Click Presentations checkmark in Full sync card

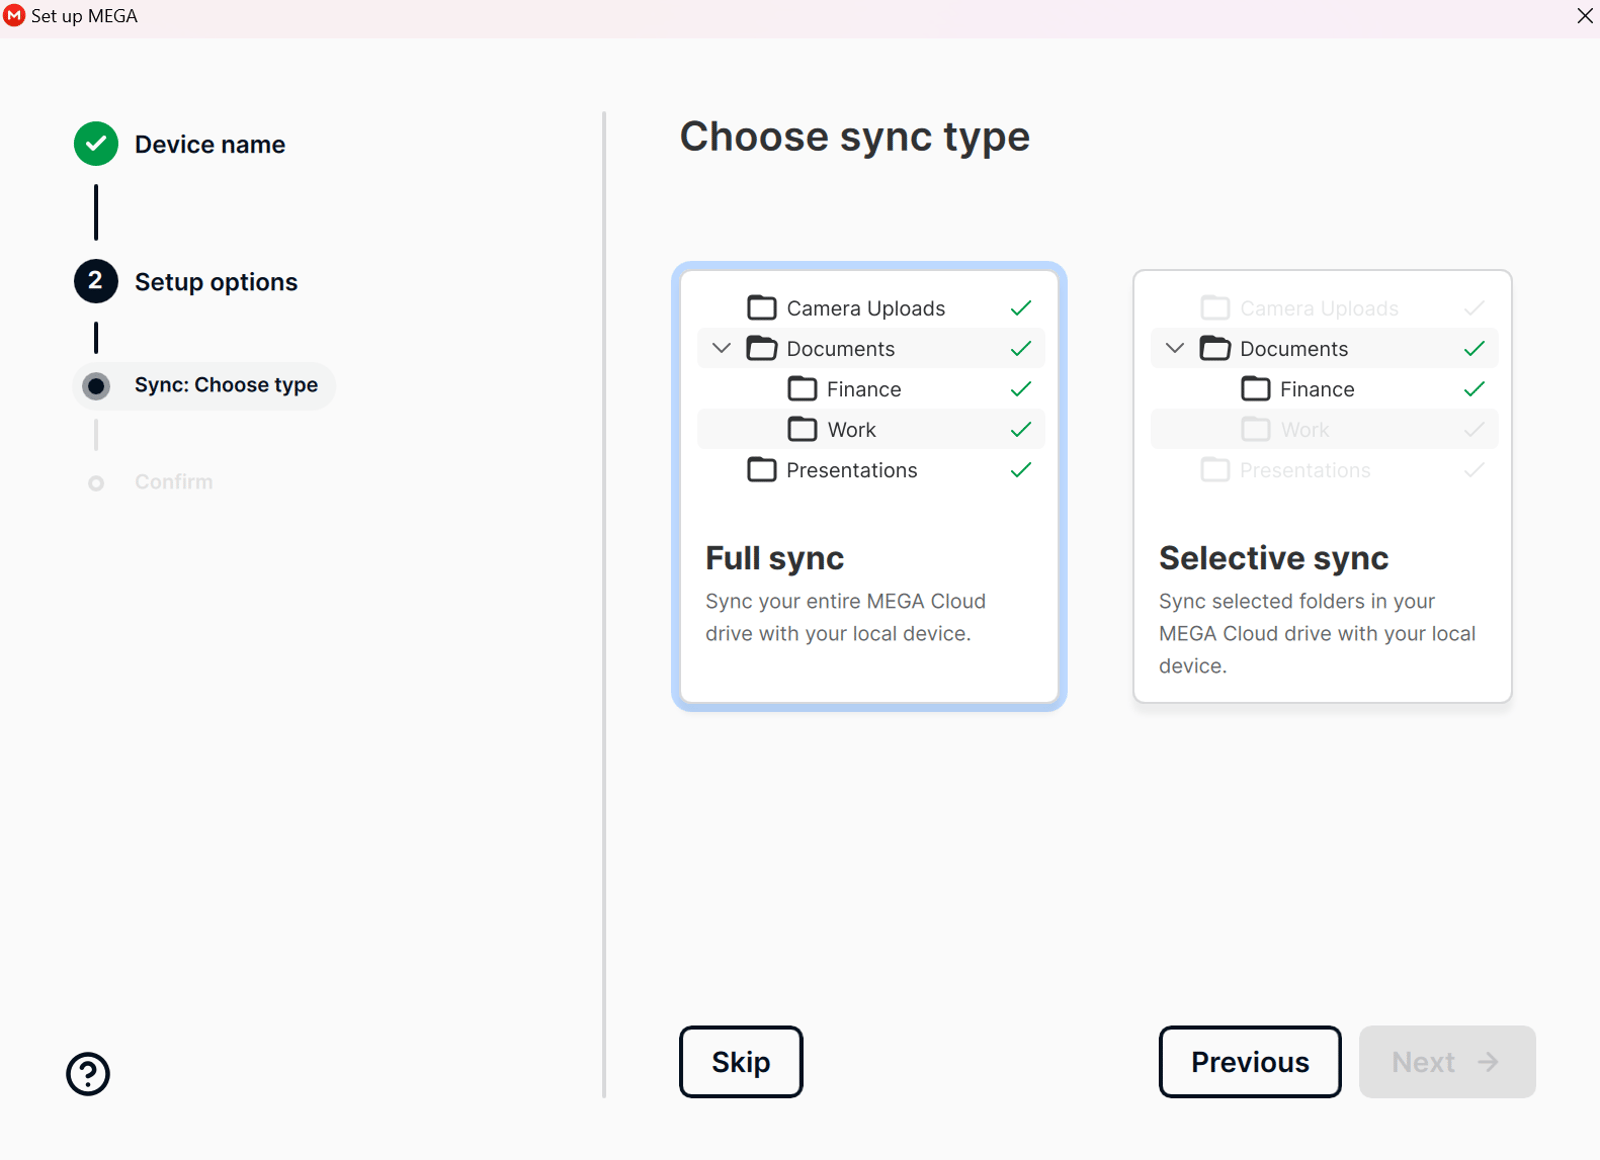(1021, 470)
